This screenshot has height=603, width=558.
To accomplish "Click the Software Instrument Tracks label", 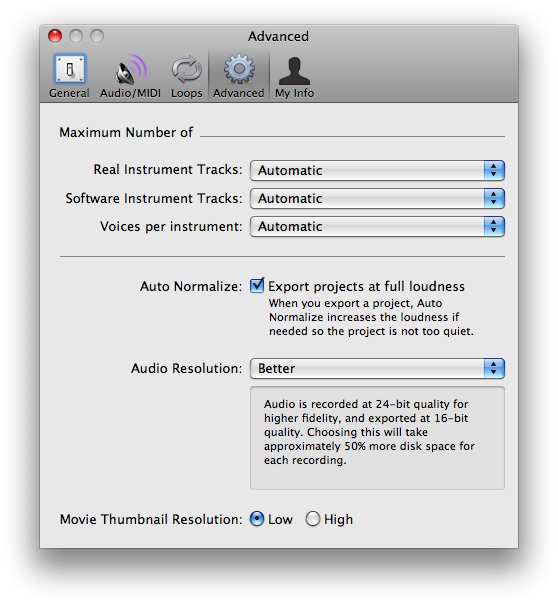I will 154,198.
